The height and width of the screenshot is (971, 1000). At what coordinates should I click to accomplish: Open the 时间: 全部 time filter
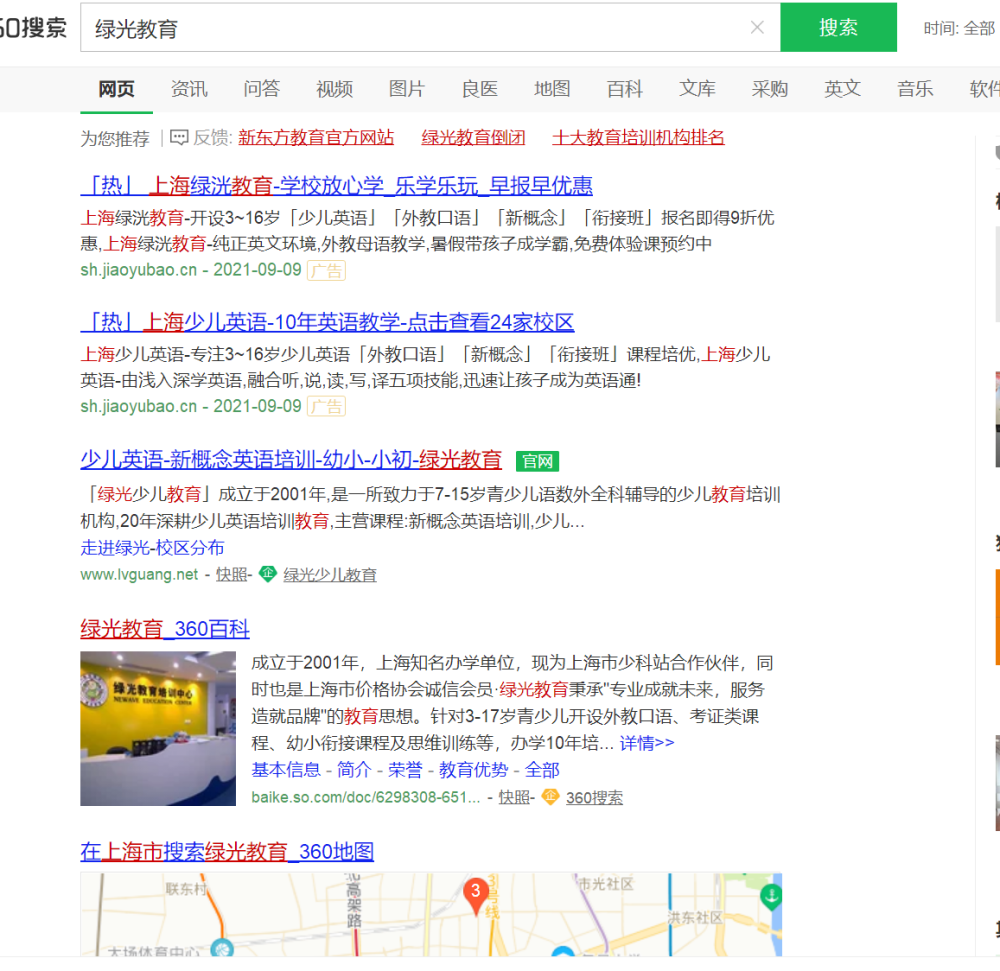click(x=959, y=28)
